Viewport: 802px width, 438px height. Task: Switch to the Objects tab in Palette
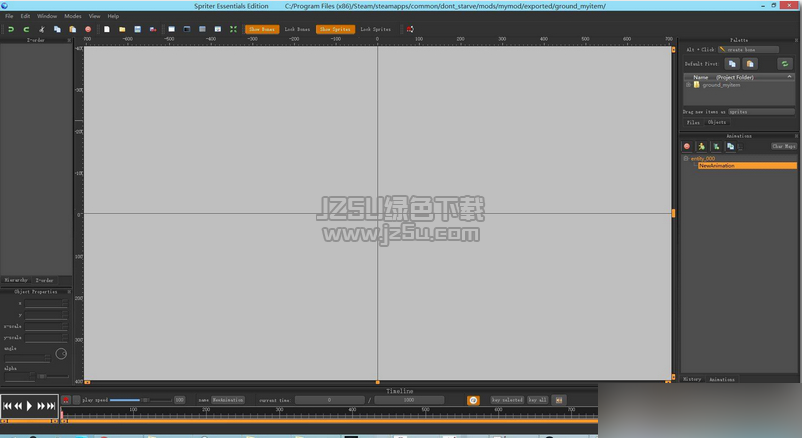[717, 122]
